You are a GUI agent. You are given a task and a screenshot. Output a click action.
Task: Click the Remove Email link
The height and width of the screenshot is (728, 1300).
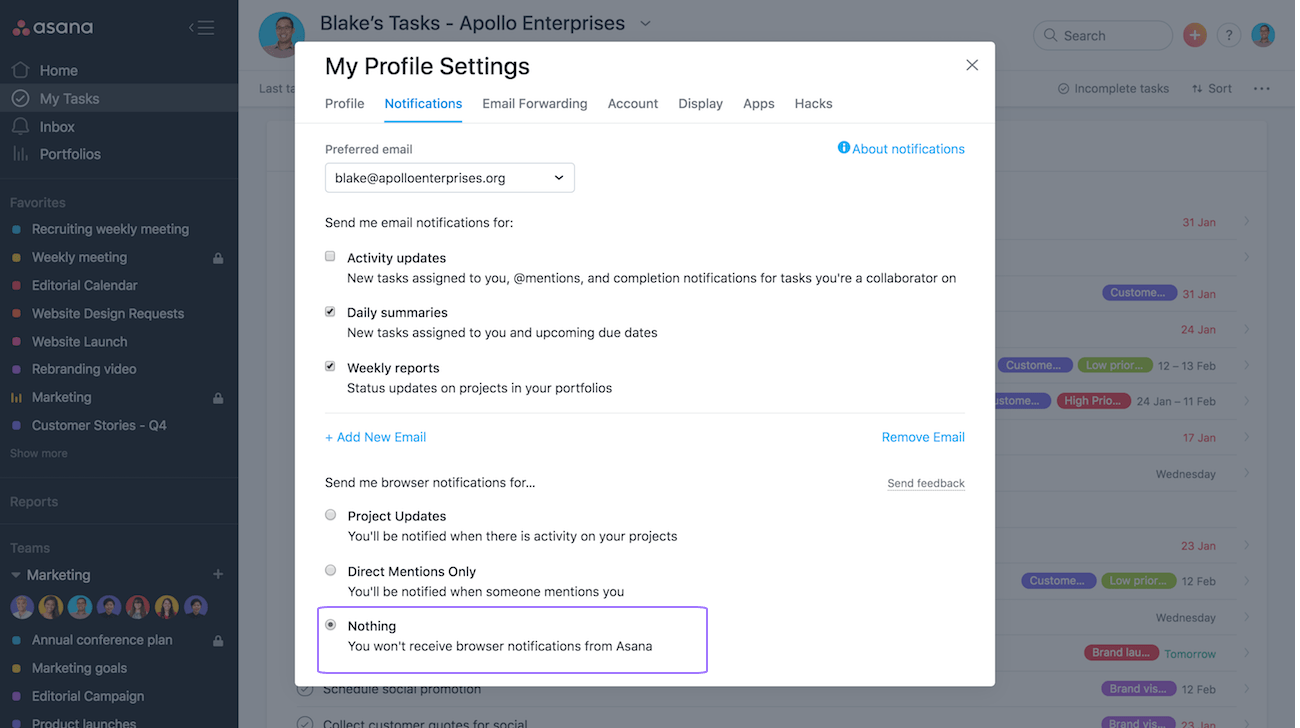[923, 437]
